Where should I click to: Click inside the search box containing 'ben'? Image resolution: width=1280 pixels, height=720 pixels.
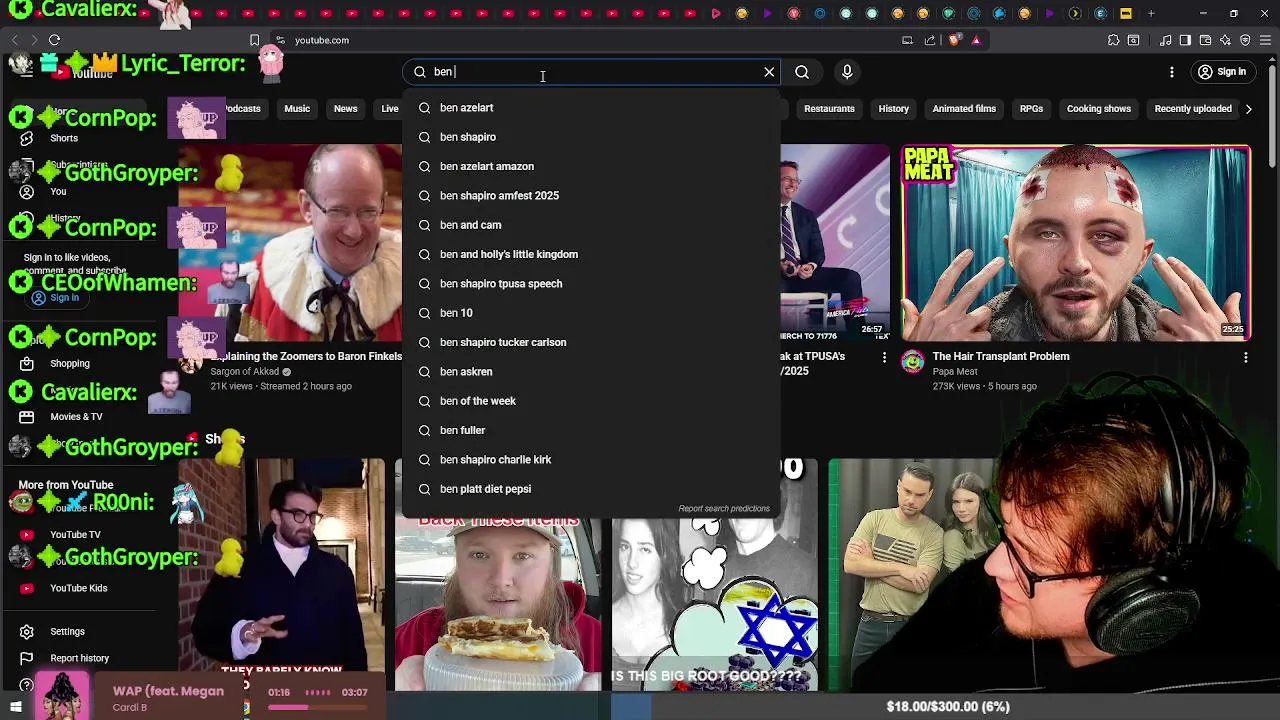(590, 72)
